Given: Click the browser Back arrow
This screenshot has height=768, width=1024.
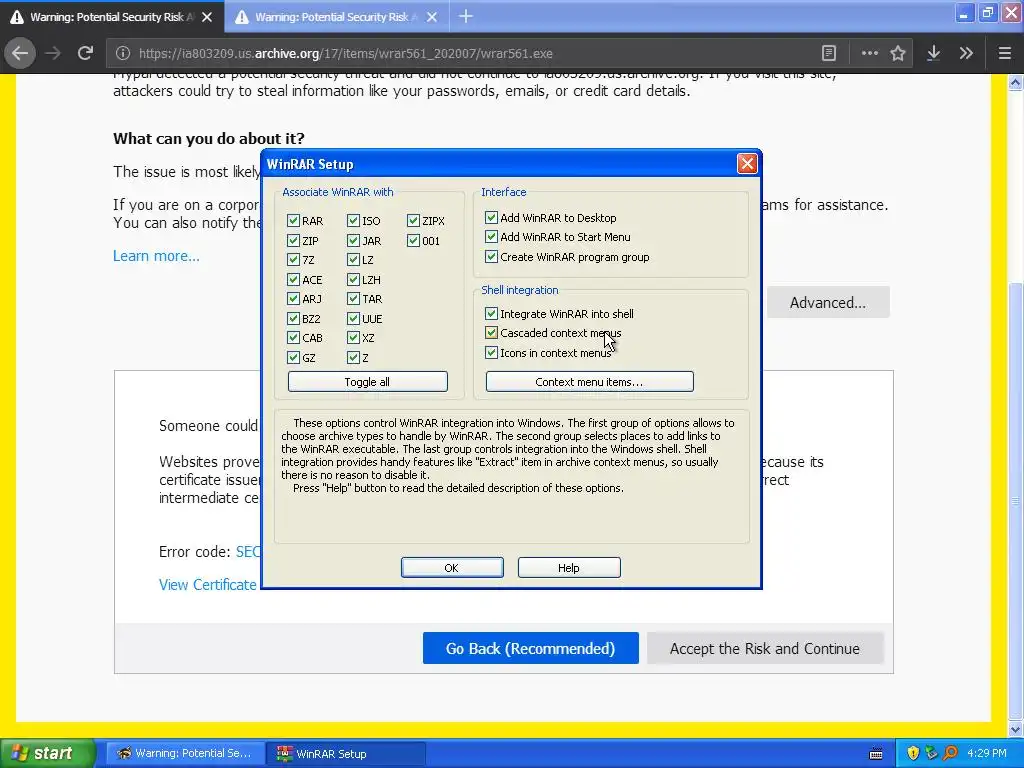Looking at the screenshot, I should point(20,54).
